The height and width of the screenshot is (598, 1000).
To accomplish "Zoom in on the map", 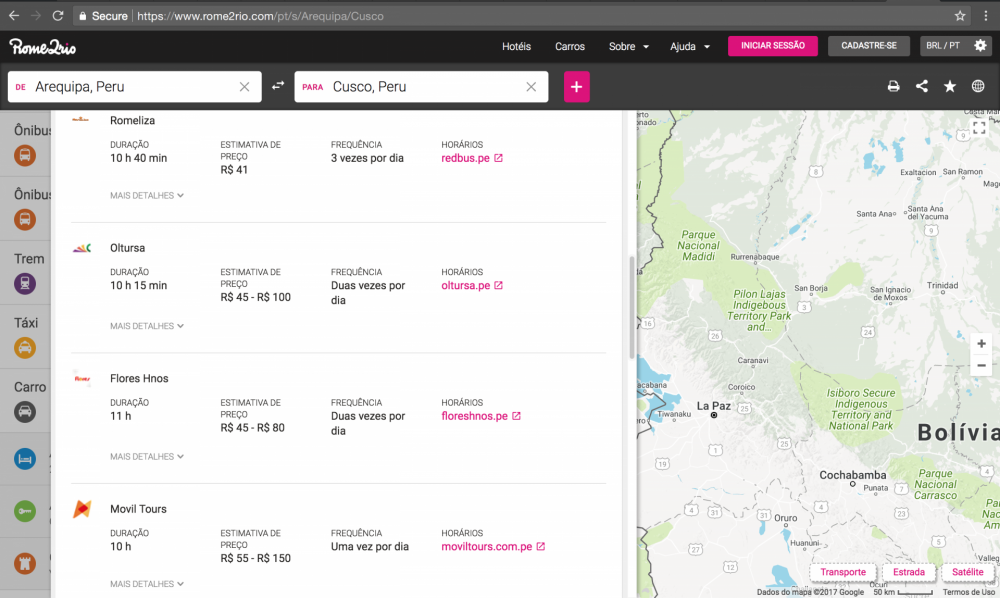I will click(x=981, y=344).
